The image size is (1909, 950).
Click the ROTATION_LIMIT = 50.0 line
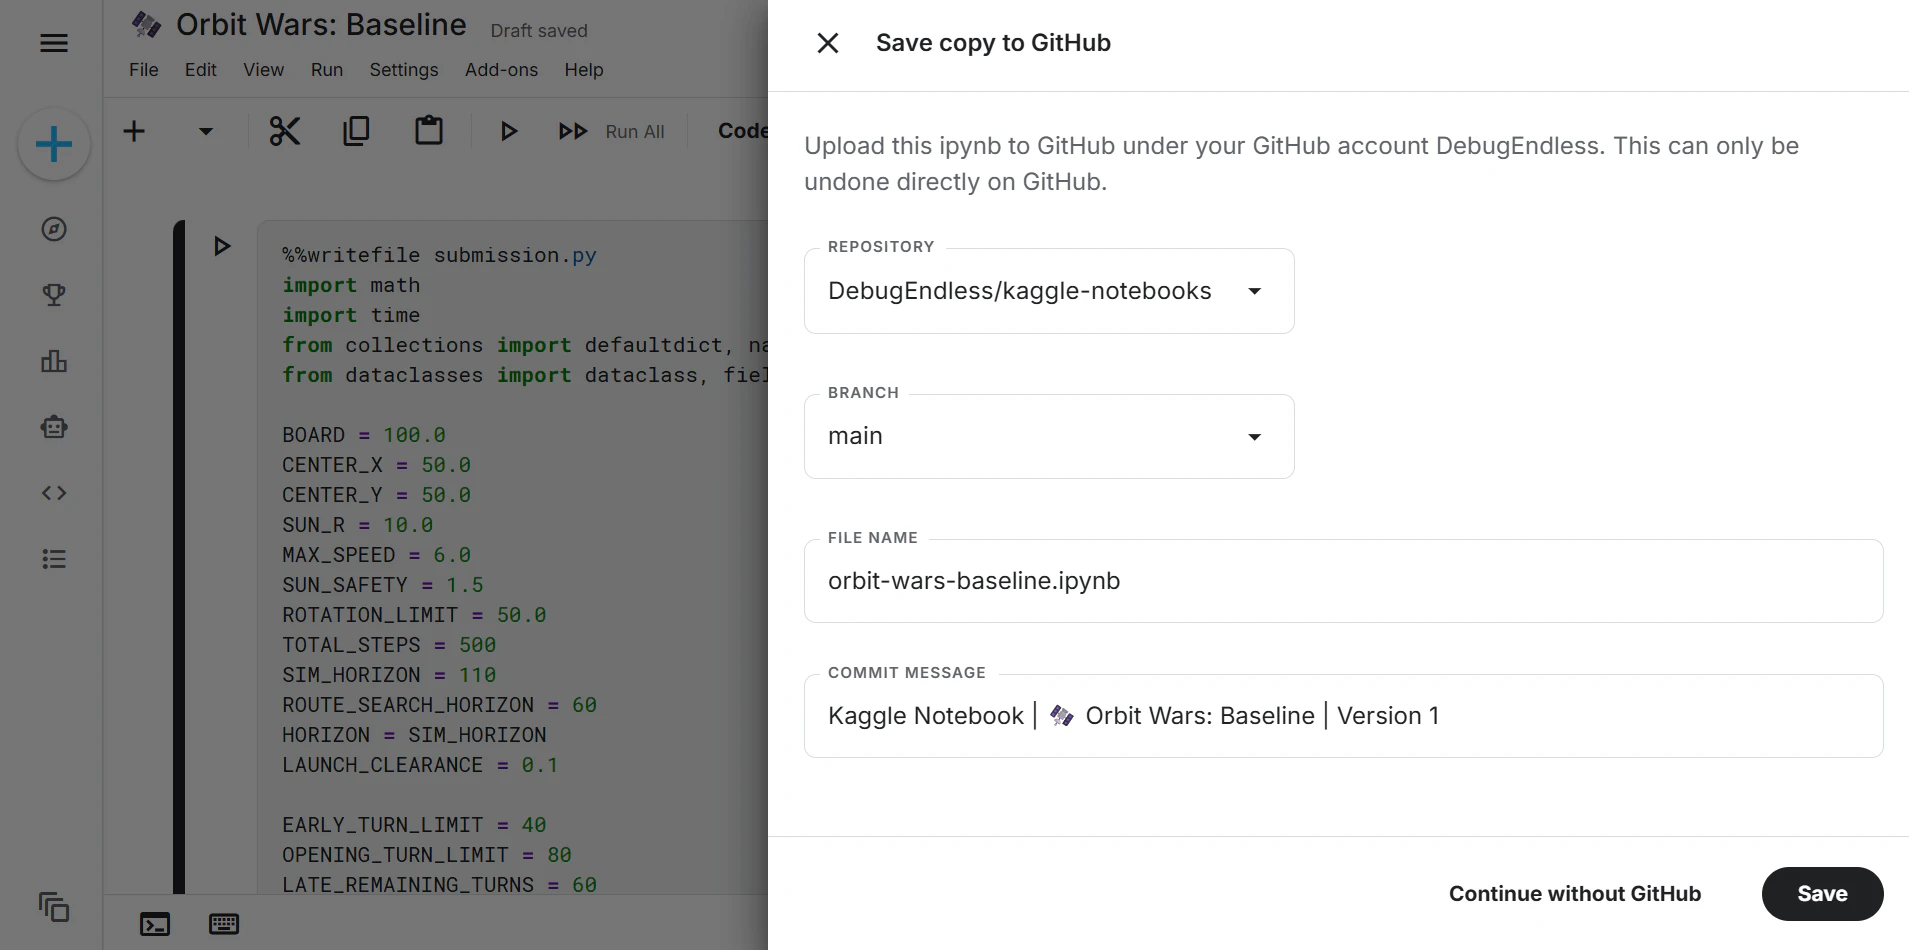pyautogui.click(x=414, y=615)
